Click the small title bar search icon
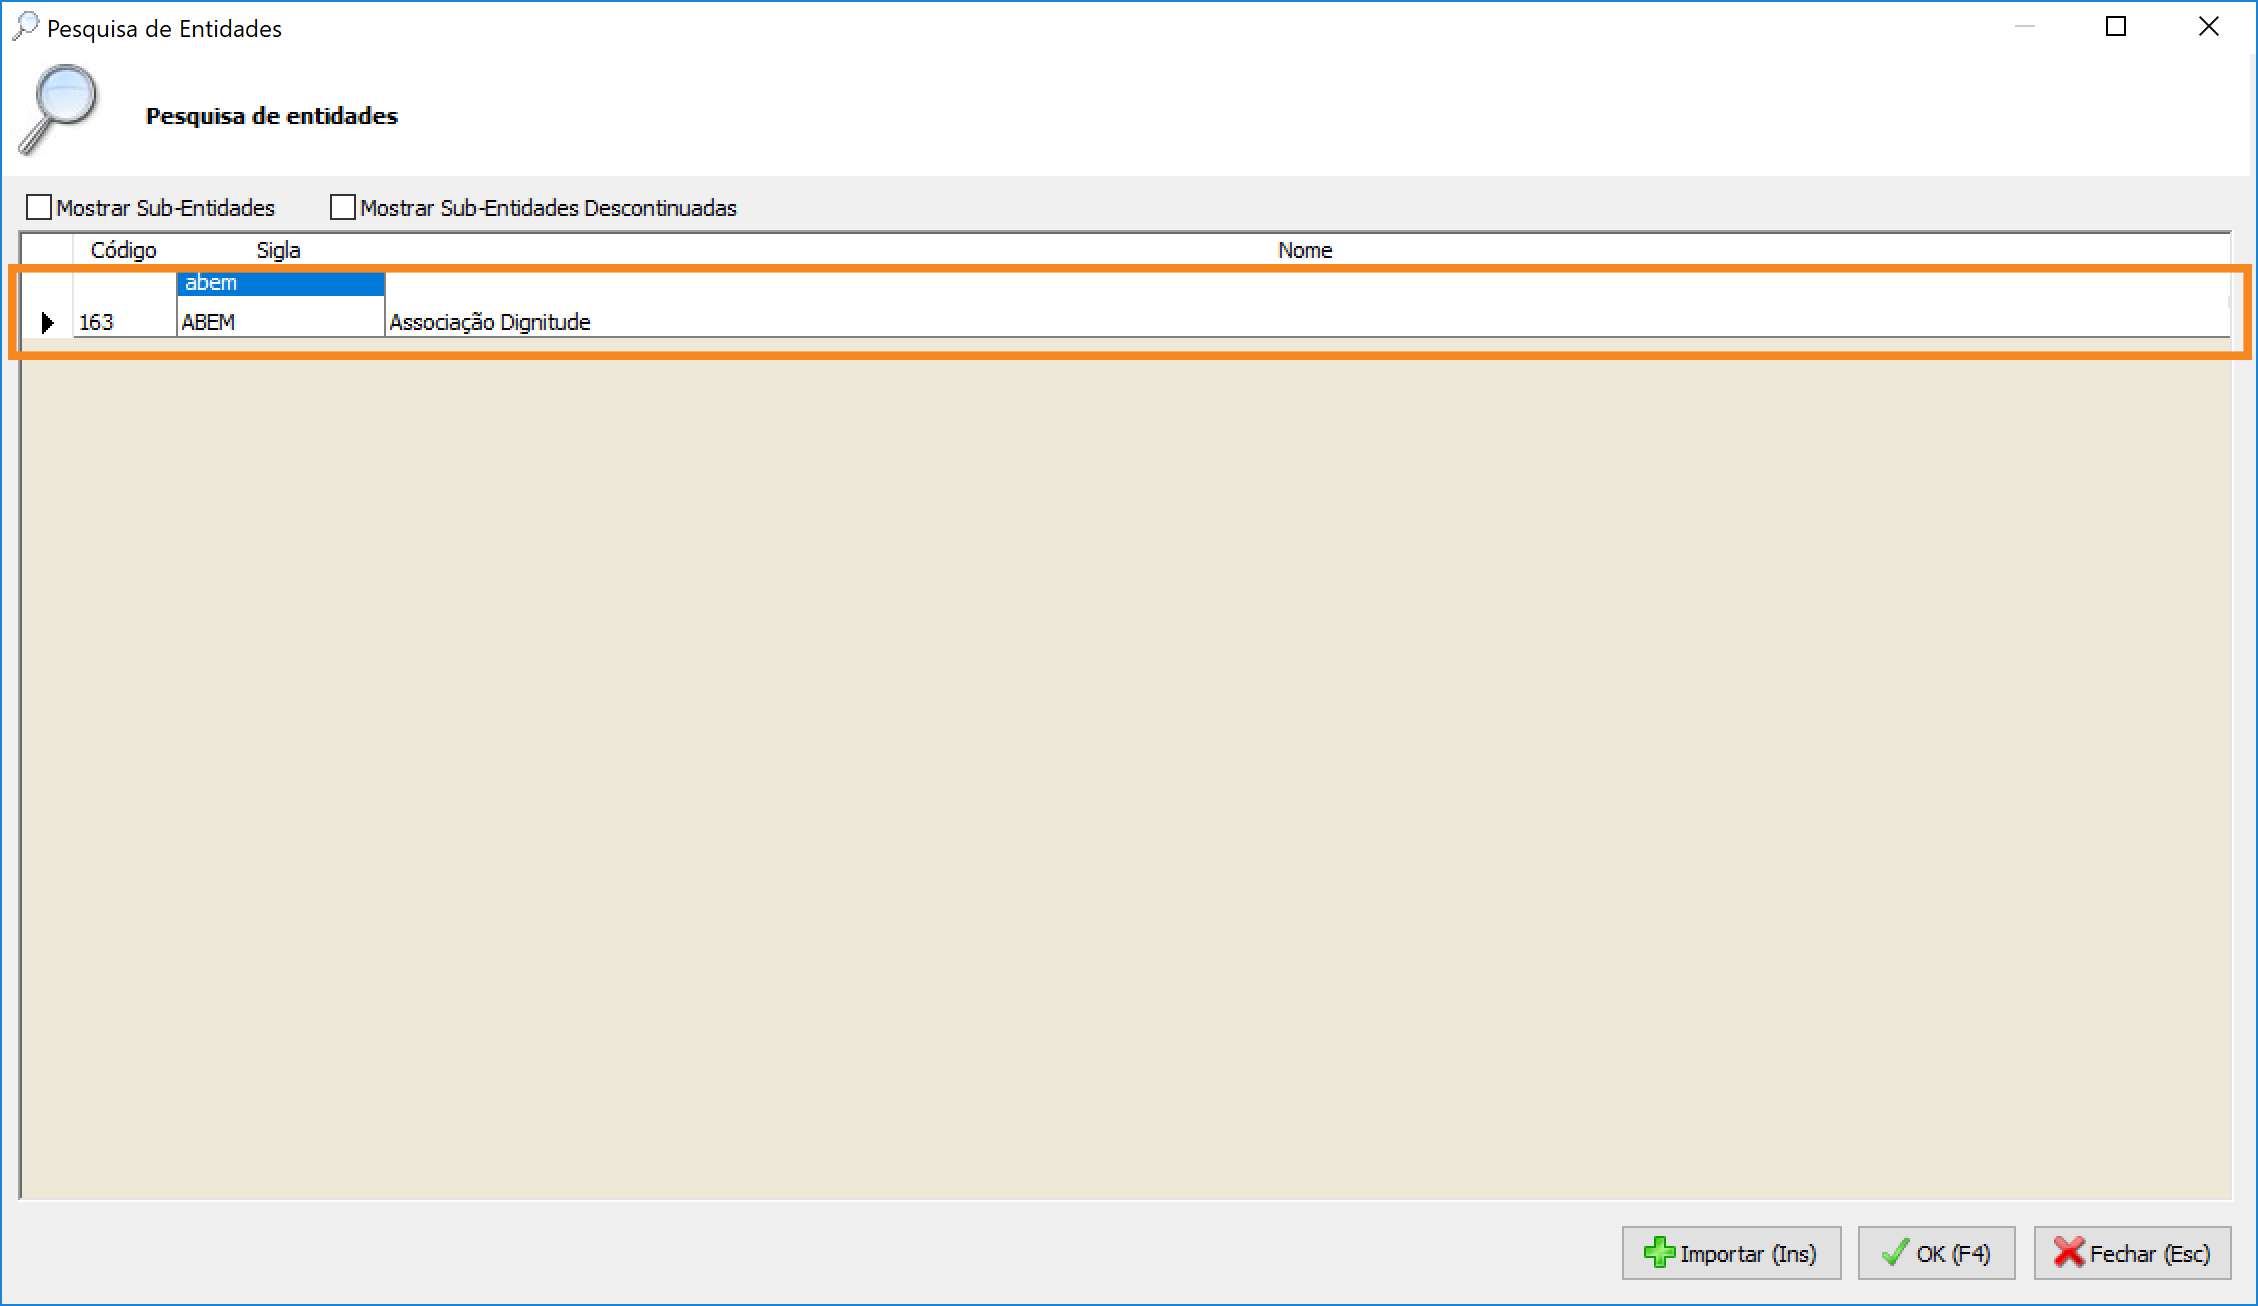The width and height of the screenshot is (2258, 1306). click(25, 26)
